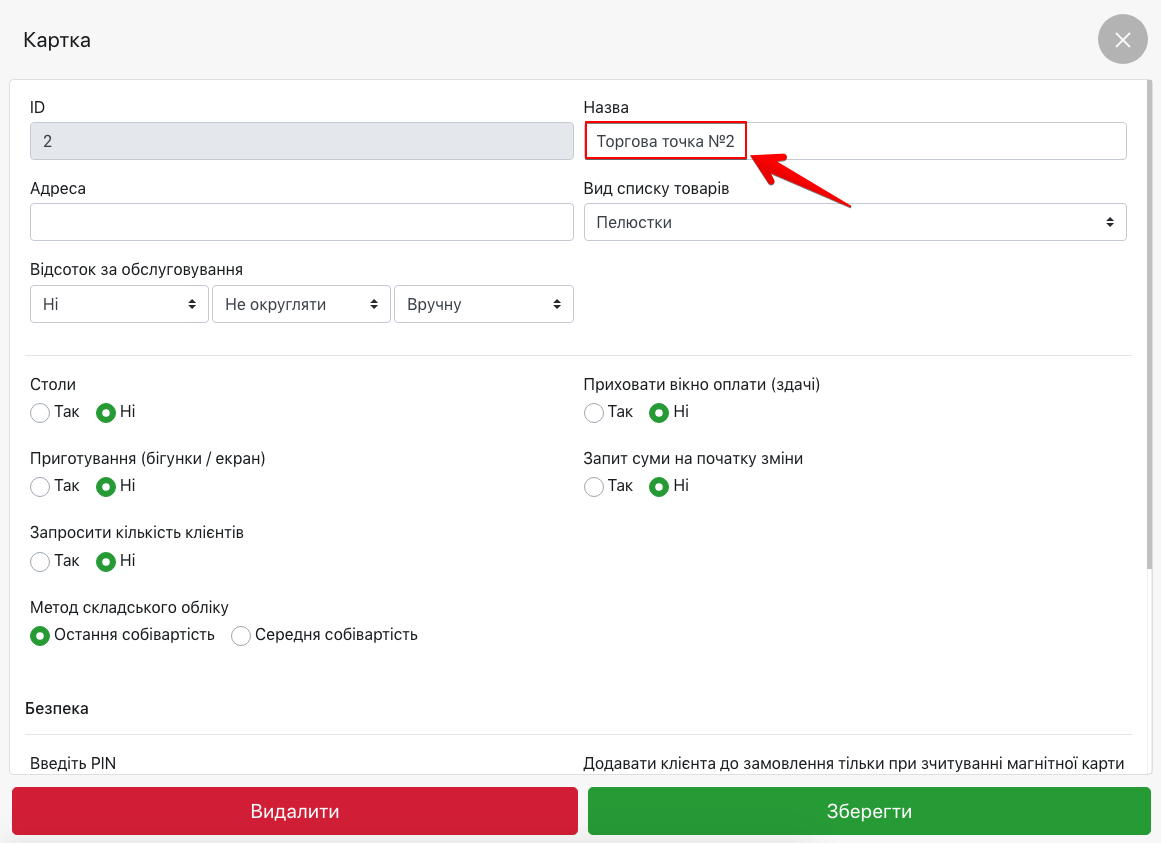This screenshot has width=1161, height=843.
Task: Open the Вручну dropdown
Action: coord(484,304)
